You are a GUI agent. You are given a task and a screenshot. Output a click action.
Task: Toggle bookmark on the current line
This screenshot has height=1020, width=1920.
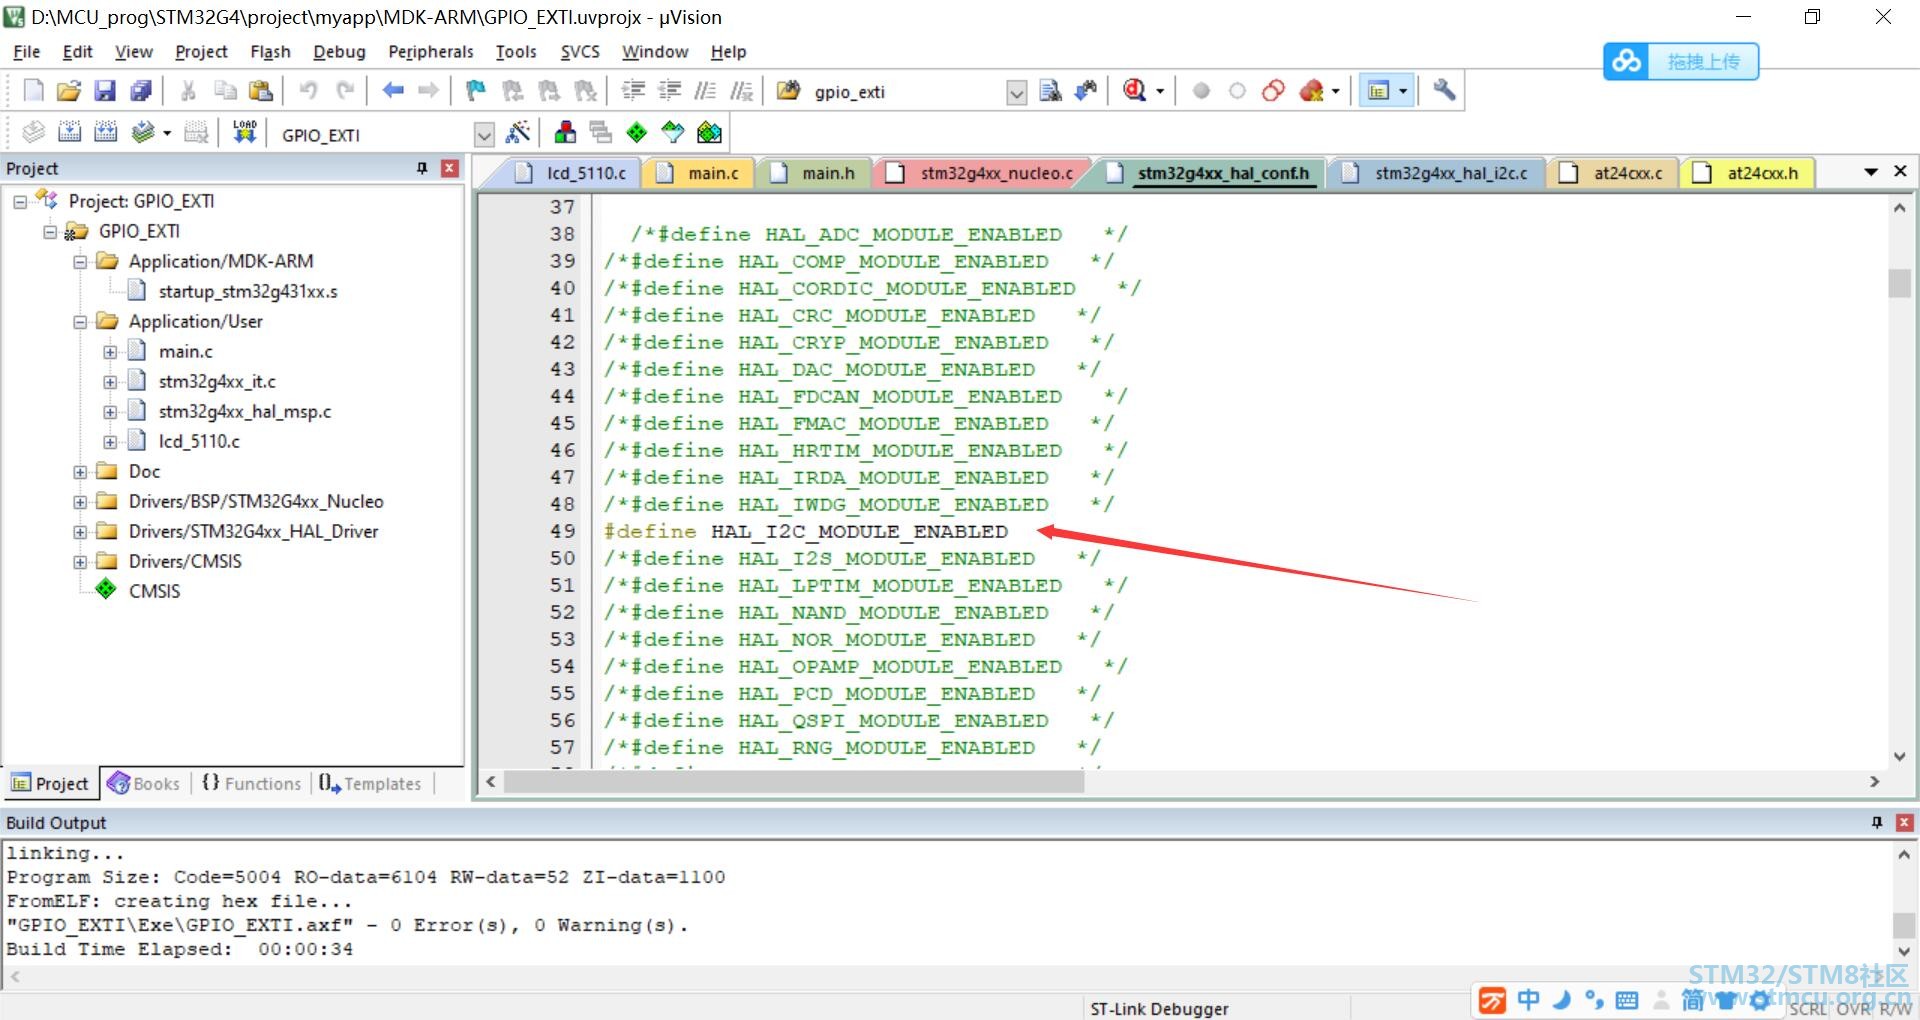[476, 91]
